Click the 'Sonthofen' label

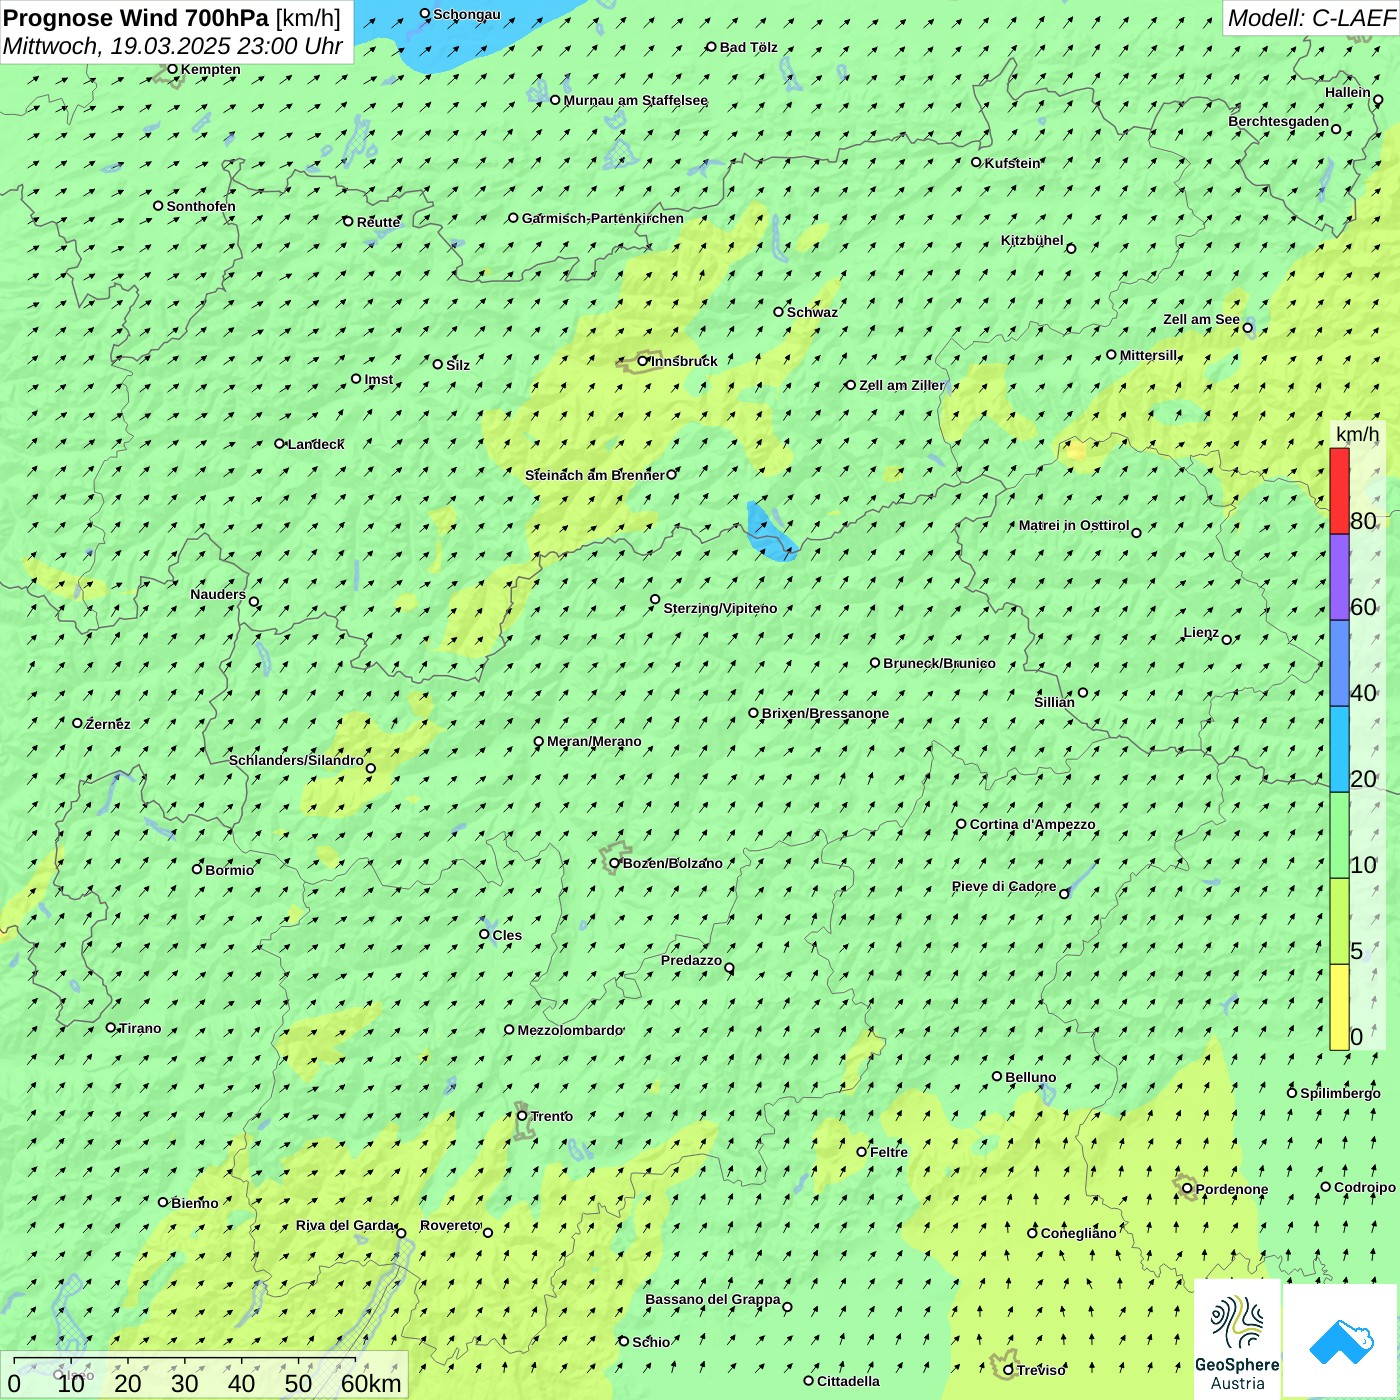(x=201, y=206)
